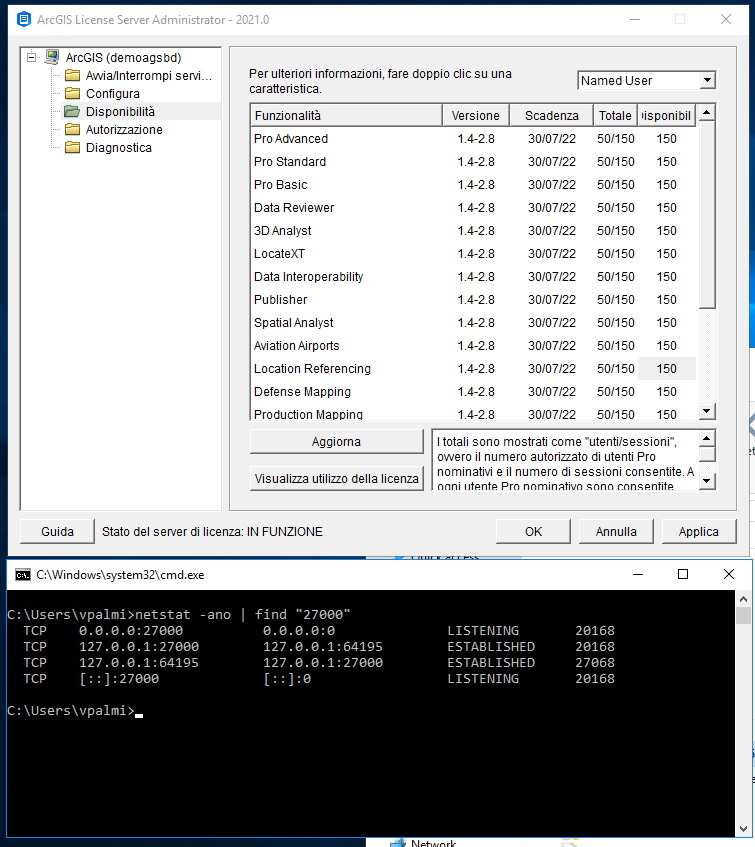Viewport: 755px width, 847px height.
Task: Select the ArcGIS (demoagsbd) root node
Action: tap(123, 57)
